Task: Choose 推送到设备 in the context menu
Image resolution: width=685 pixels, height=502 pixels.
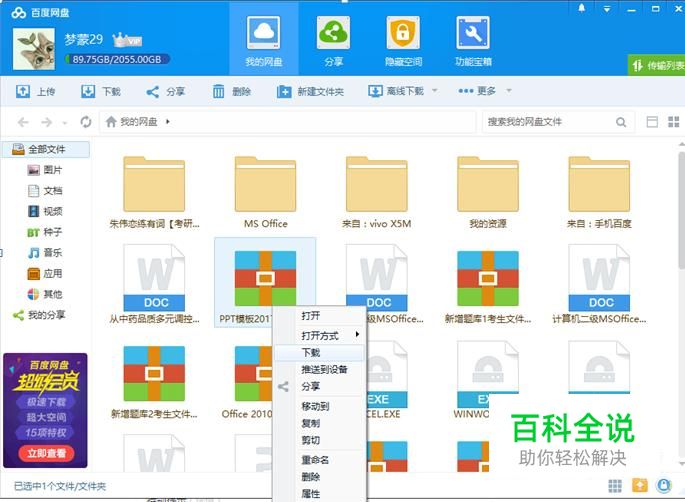Action: pos(319,370)
